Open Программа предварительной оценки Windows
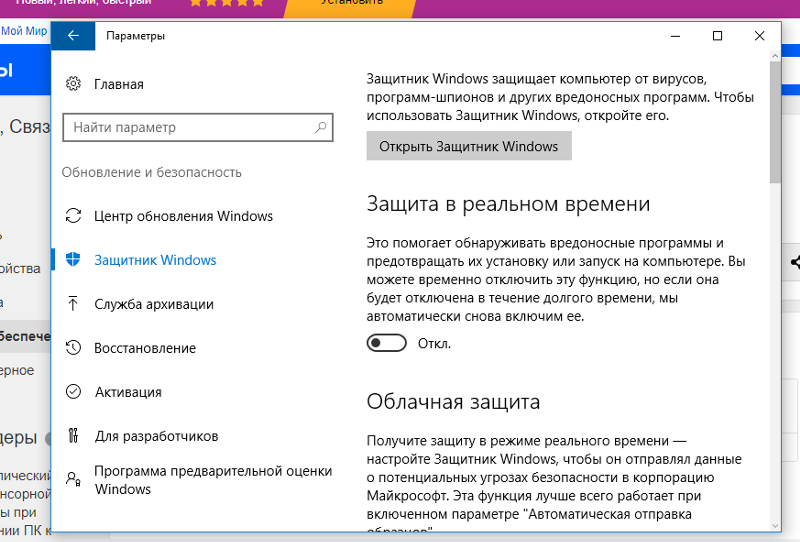The width and height of the screenshot is (800, 542). click(x=213, y=480)
